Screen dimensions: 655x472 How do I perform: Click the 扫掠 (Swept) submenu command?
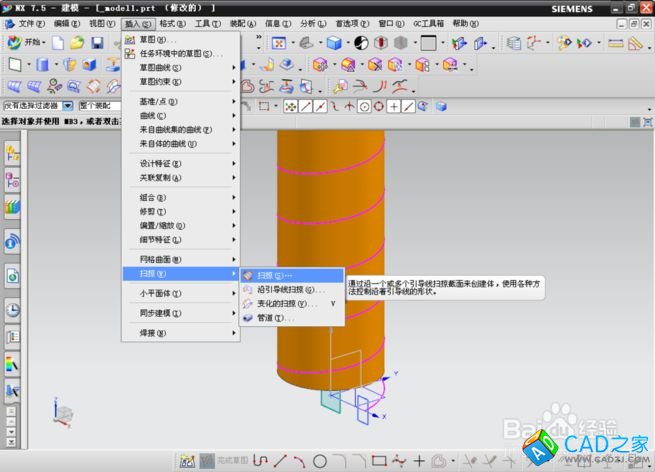pyautogui.click(x=272, y=275)
